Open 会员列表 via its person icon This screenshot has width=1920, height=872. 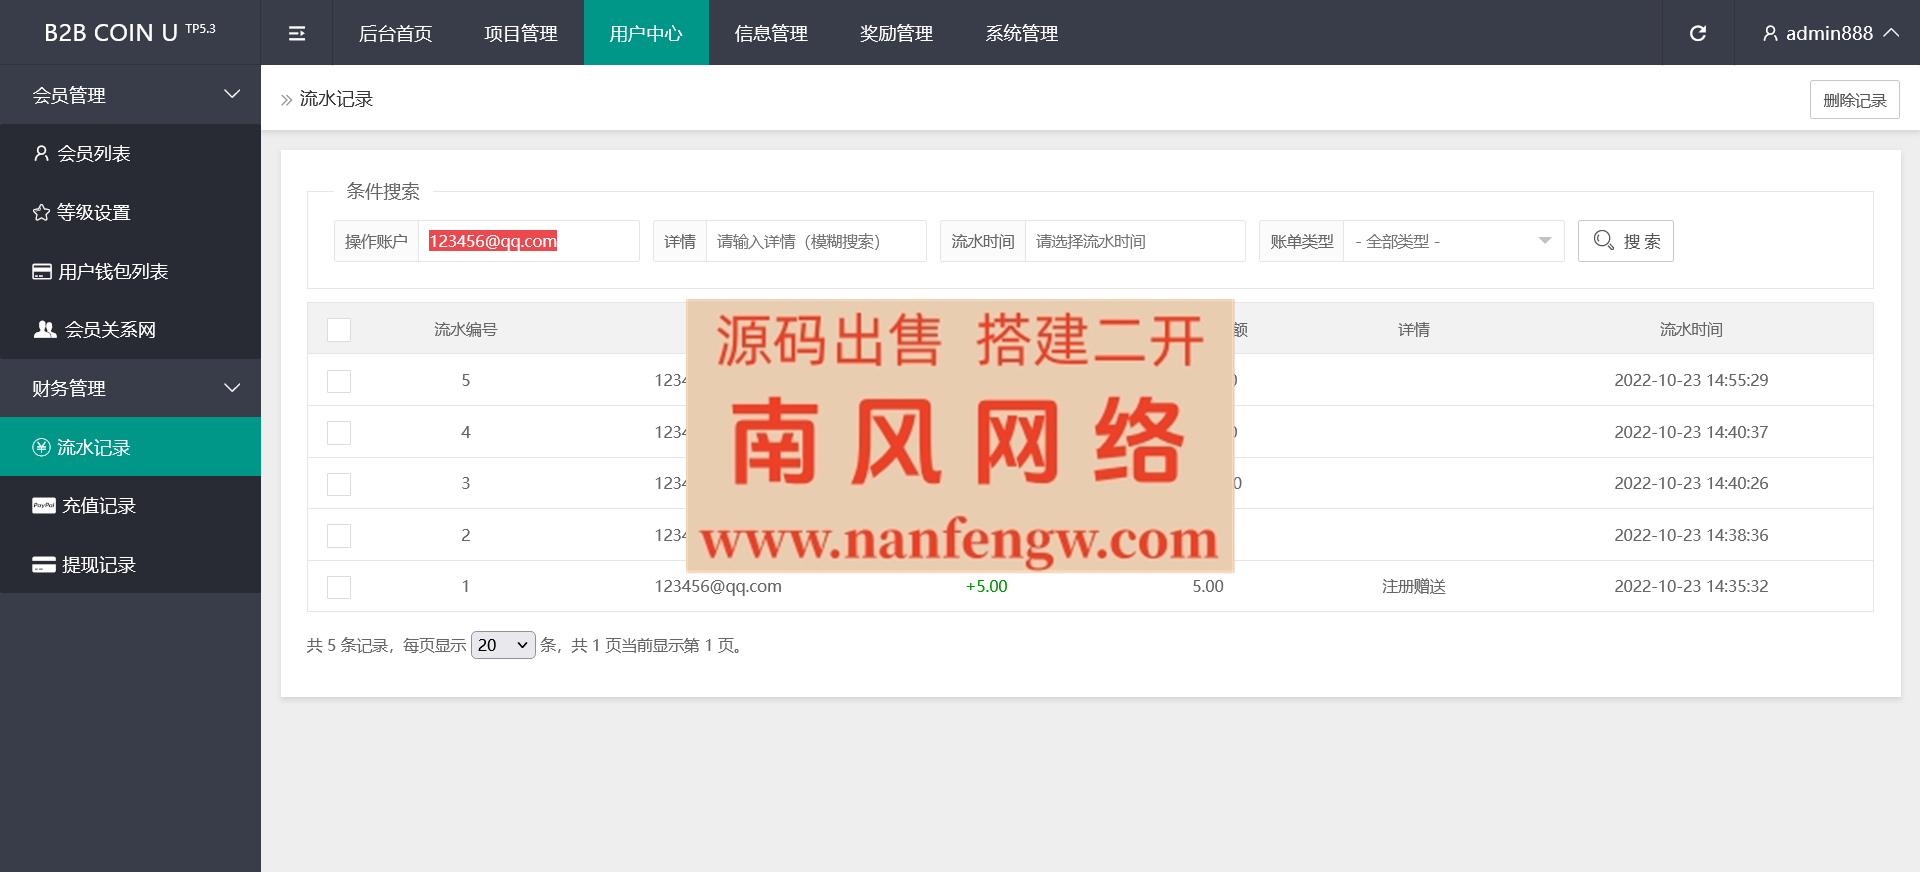(41, 153)
